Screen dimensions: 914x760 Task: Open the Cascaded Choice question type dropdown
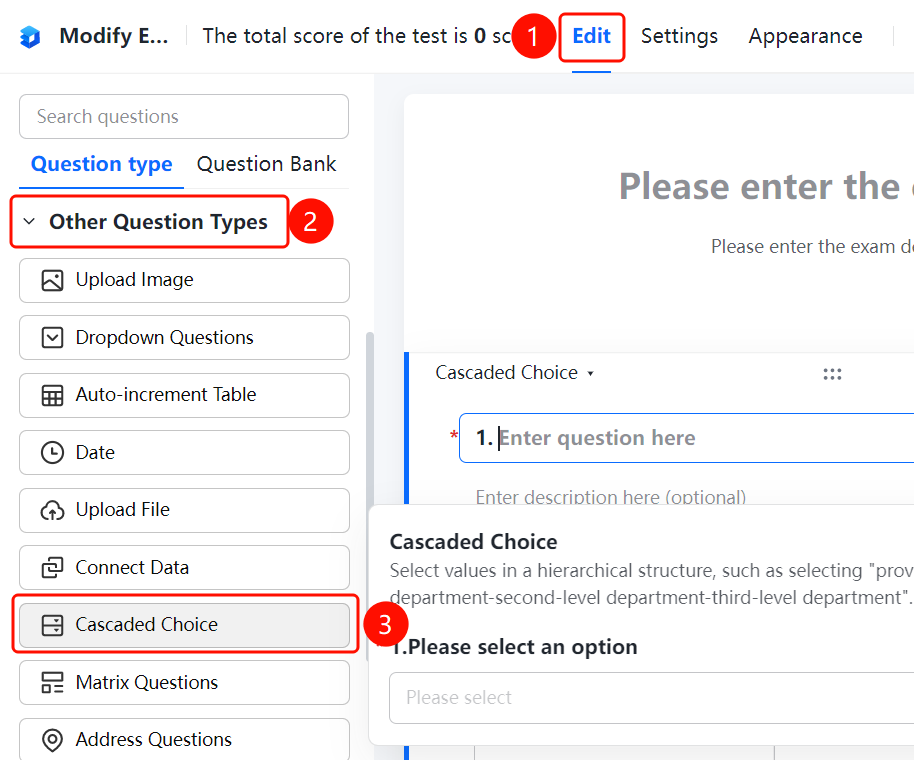(515, 373)
